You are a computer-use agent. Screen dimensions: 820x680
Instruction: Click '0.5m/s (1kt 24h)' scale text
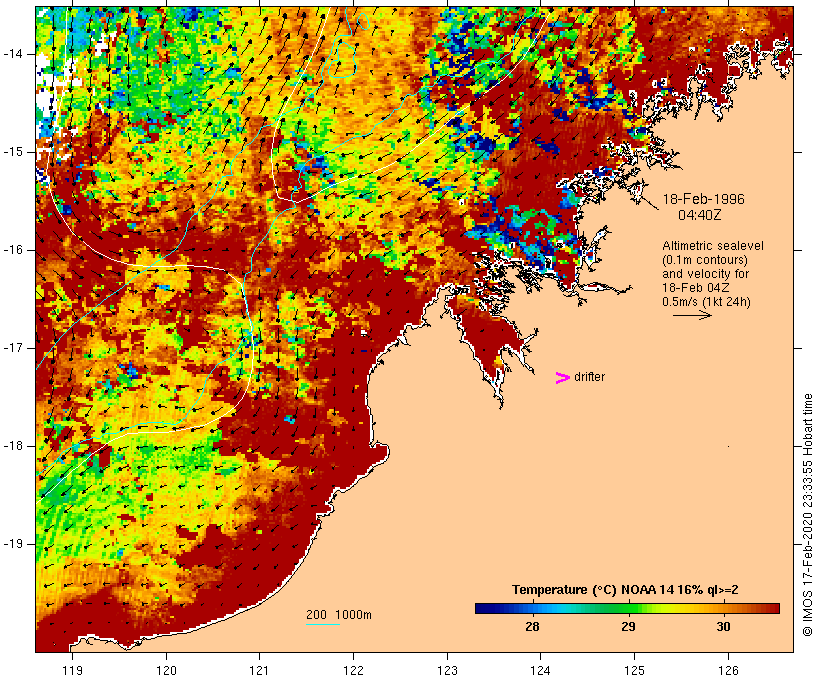[x=706, y=302]
